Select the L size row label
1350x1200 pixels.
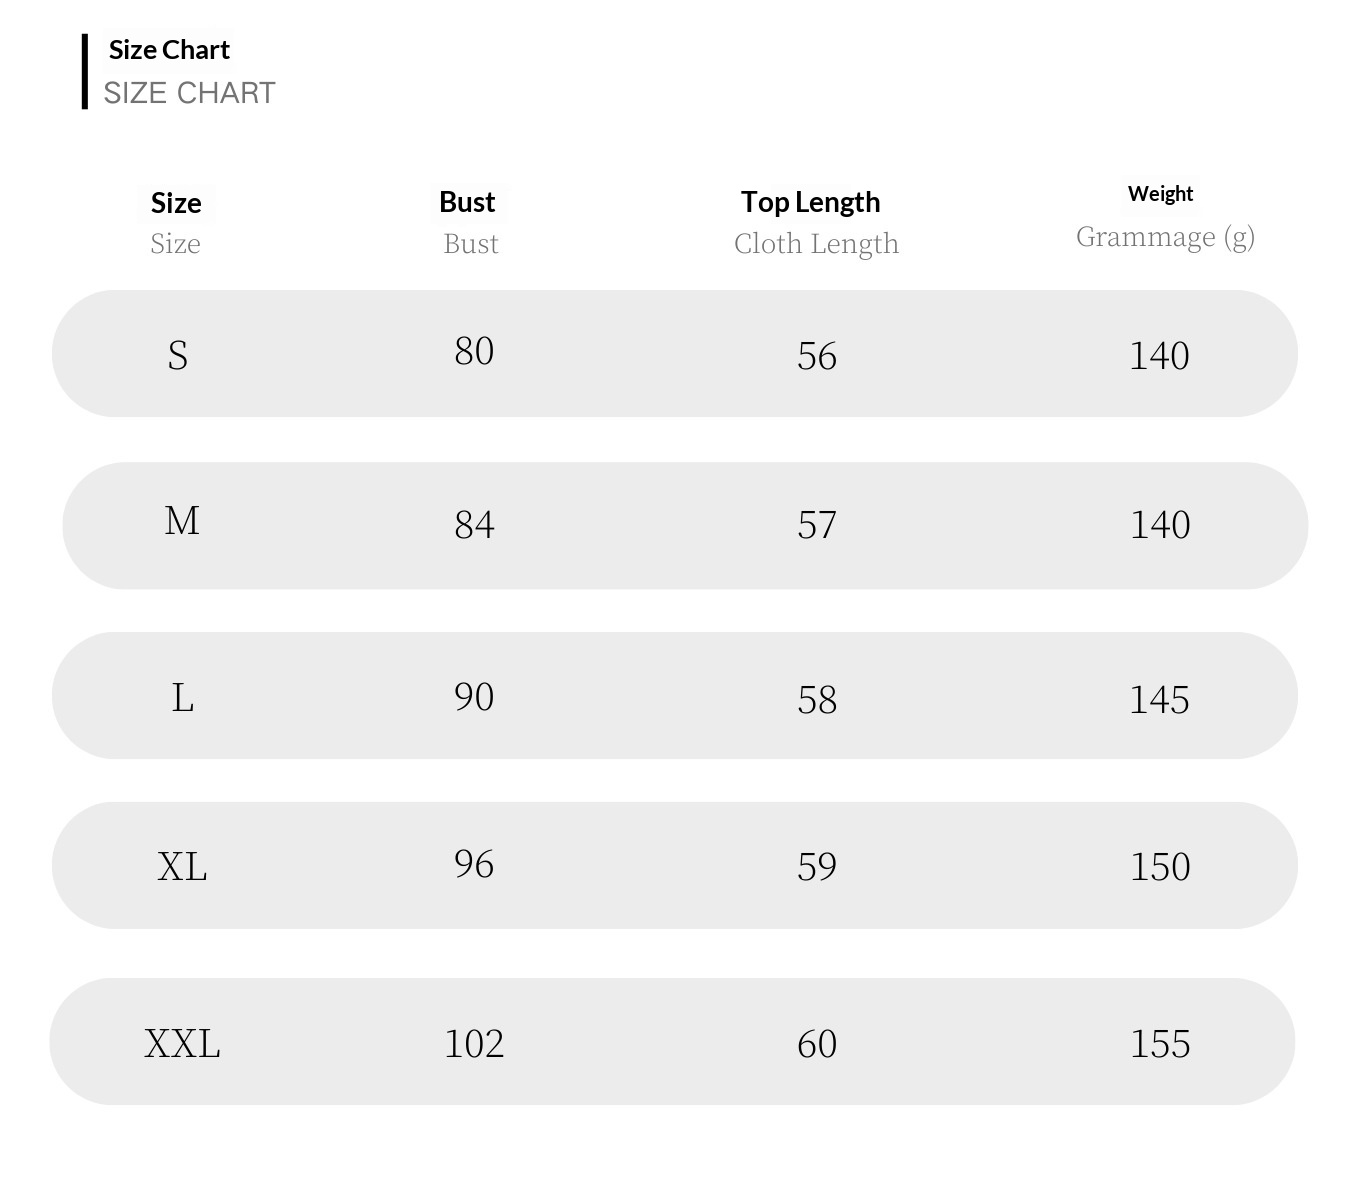point(182,697)
